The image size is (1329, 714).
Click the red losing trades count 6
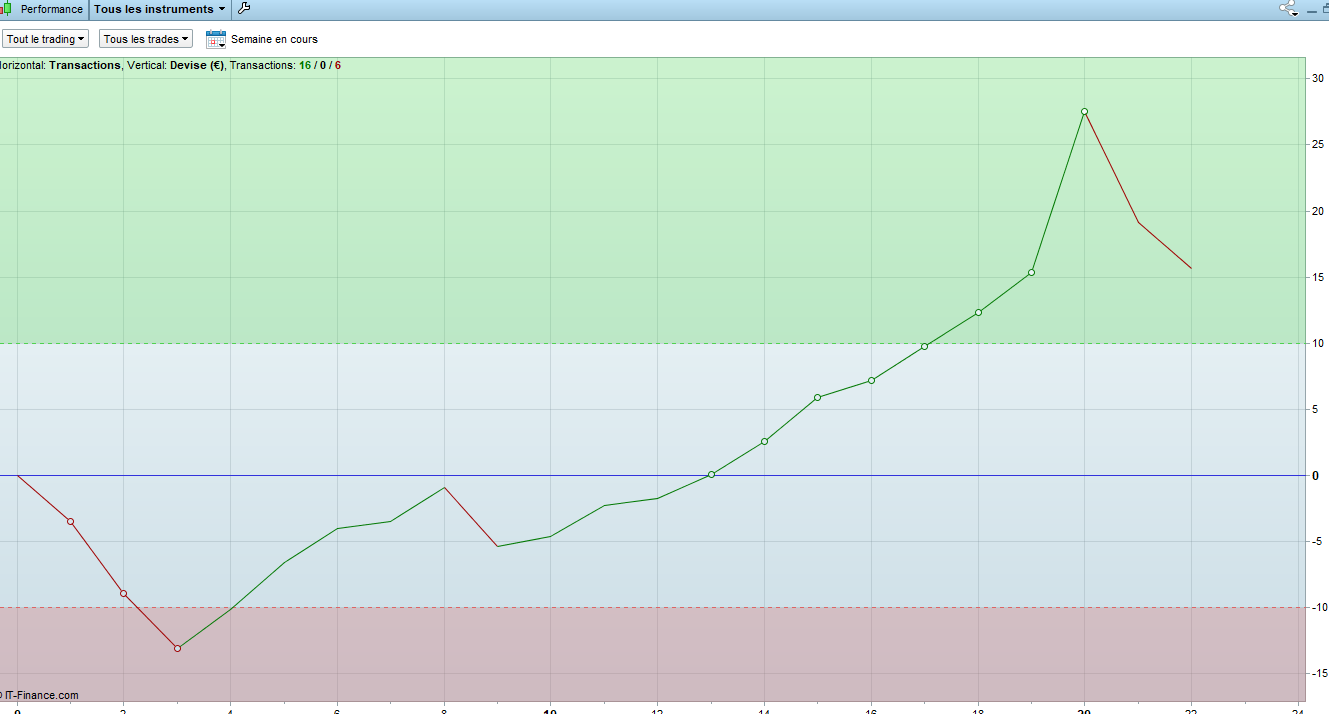coord(338,65)
